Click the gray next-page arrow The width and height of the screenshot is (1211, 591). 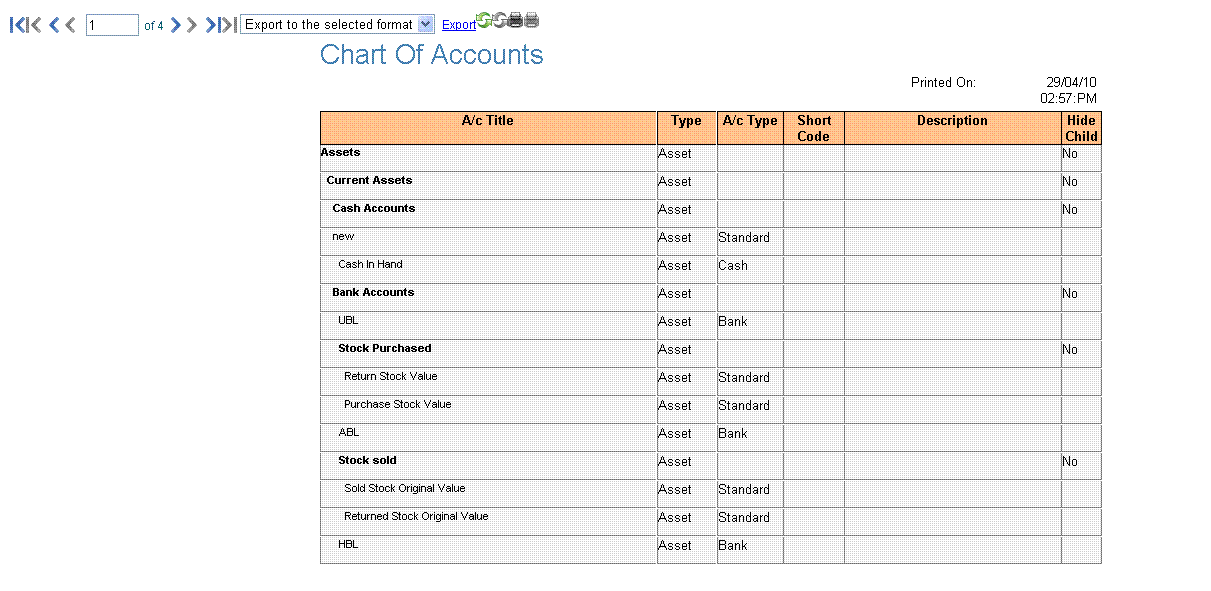coord(192,25)
